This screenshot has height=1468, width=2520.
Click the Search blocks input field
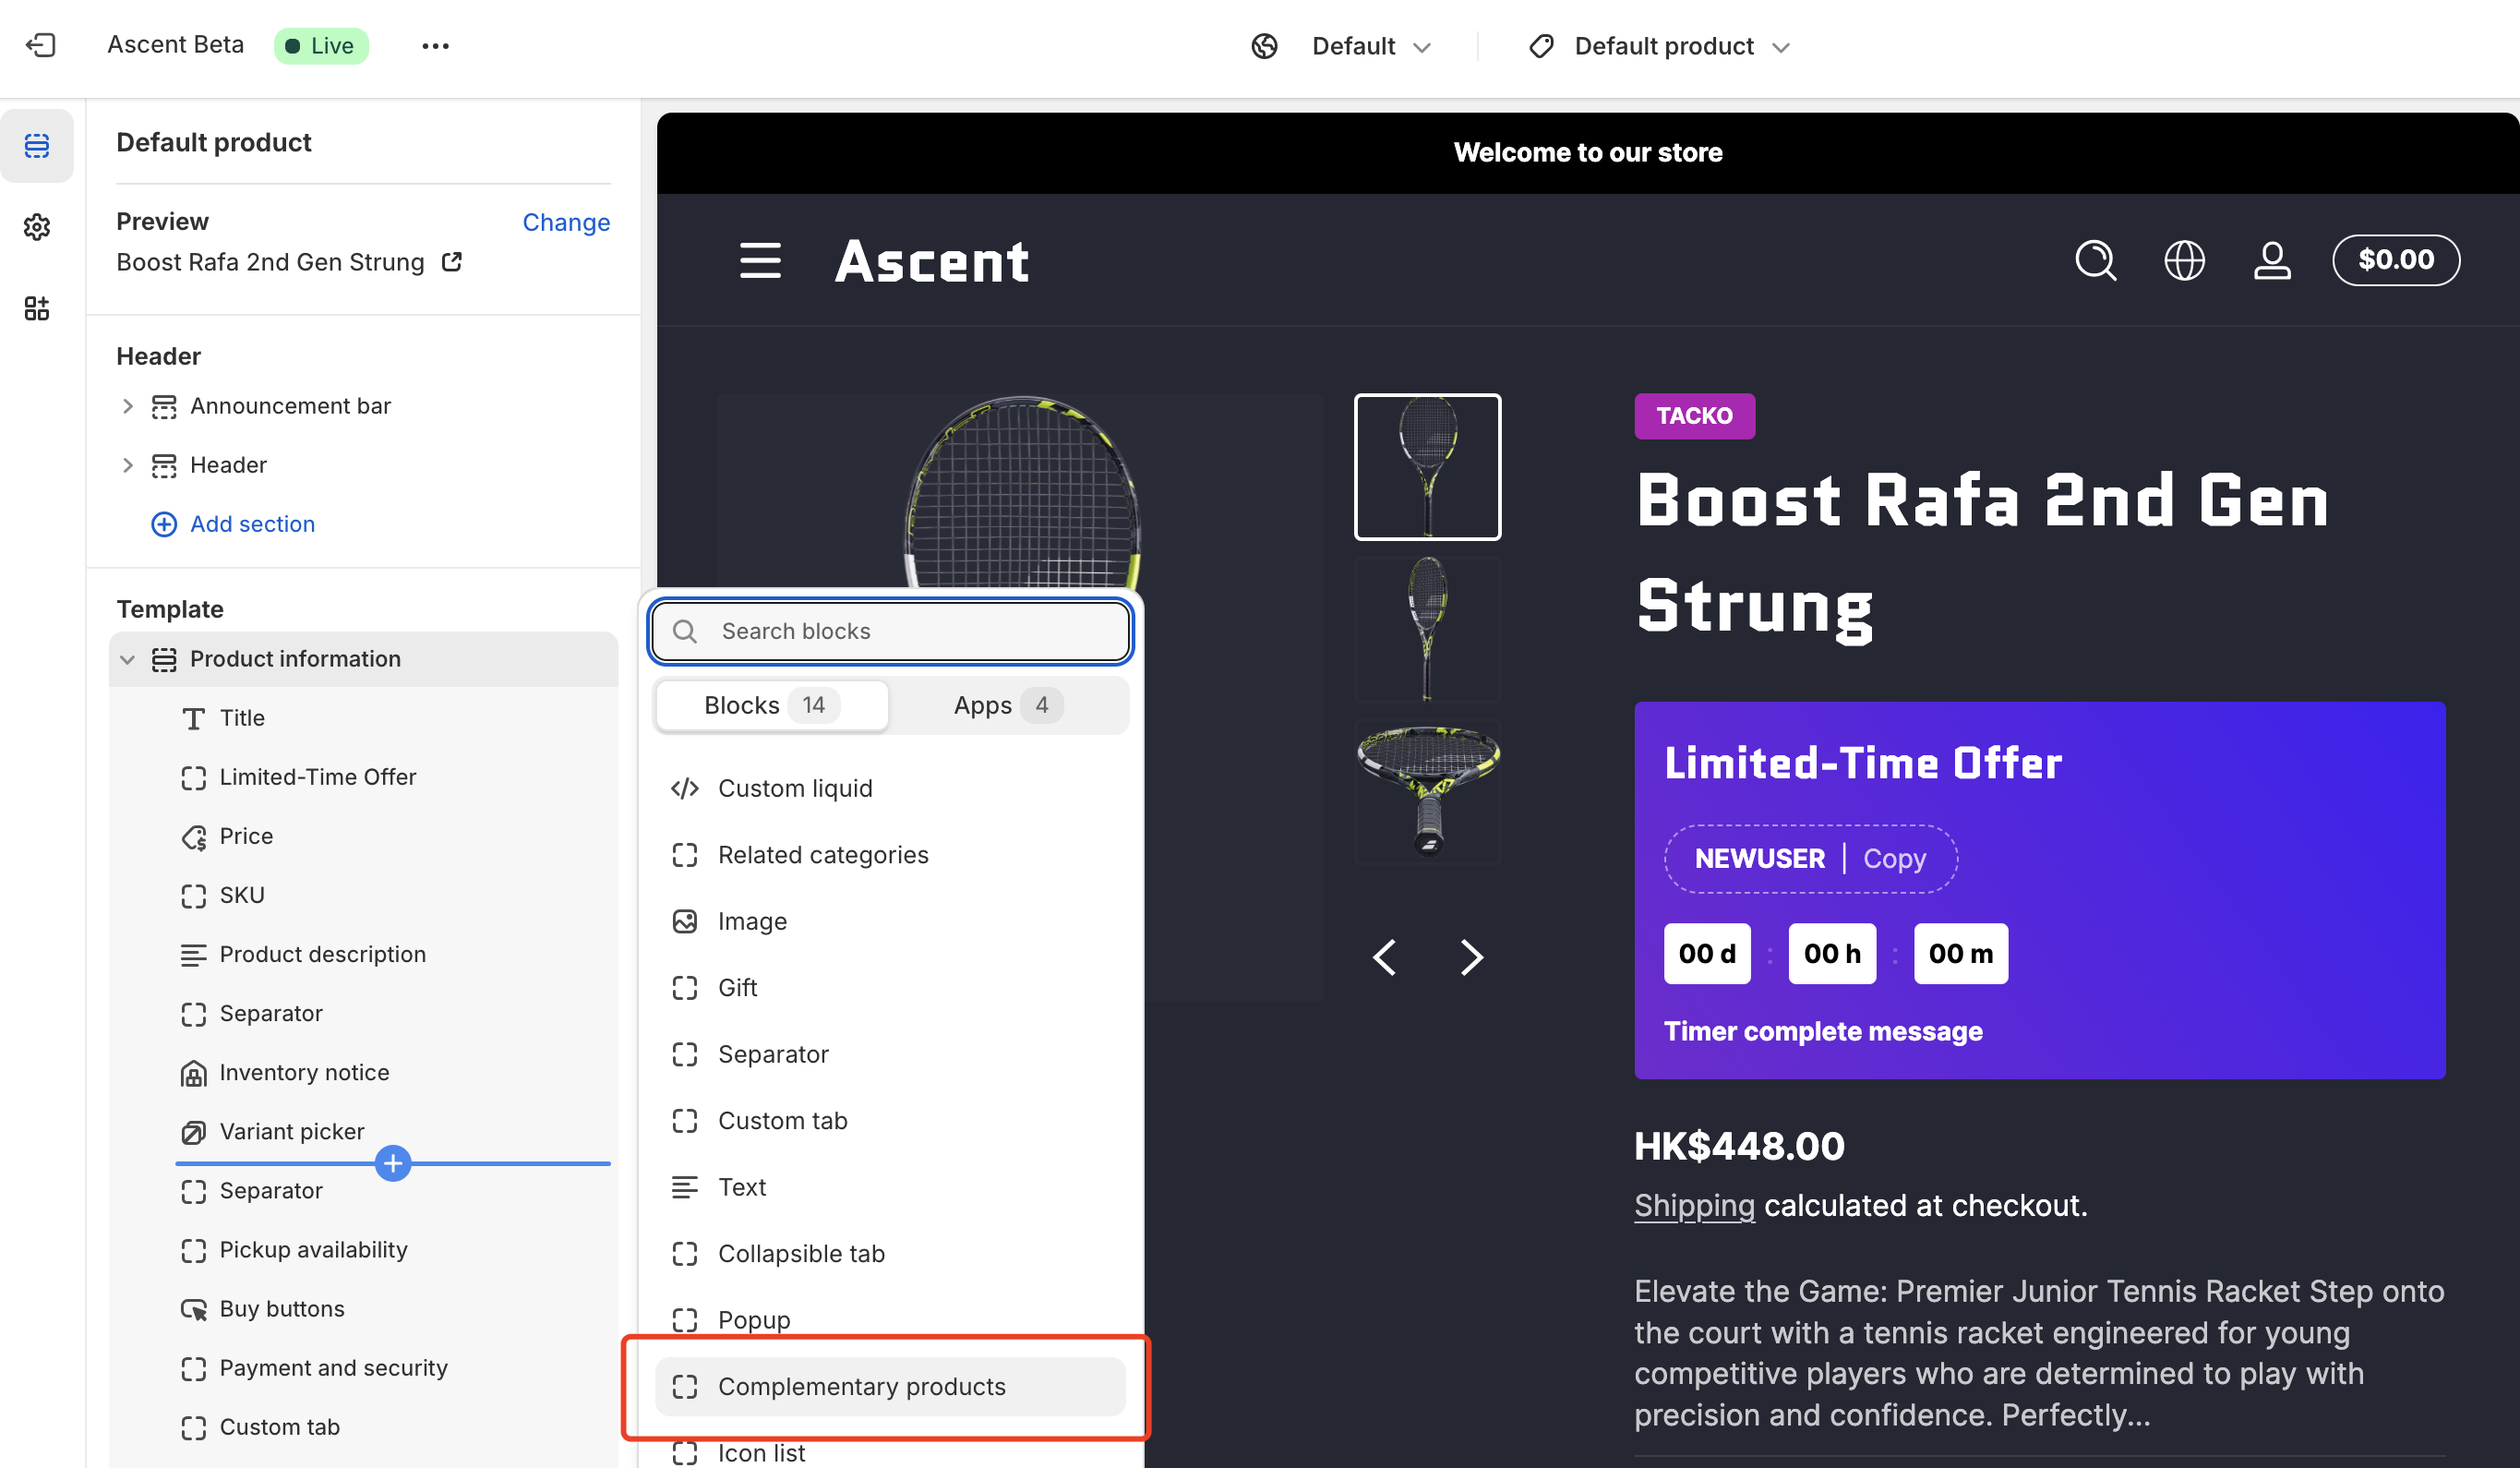point(890,631)
